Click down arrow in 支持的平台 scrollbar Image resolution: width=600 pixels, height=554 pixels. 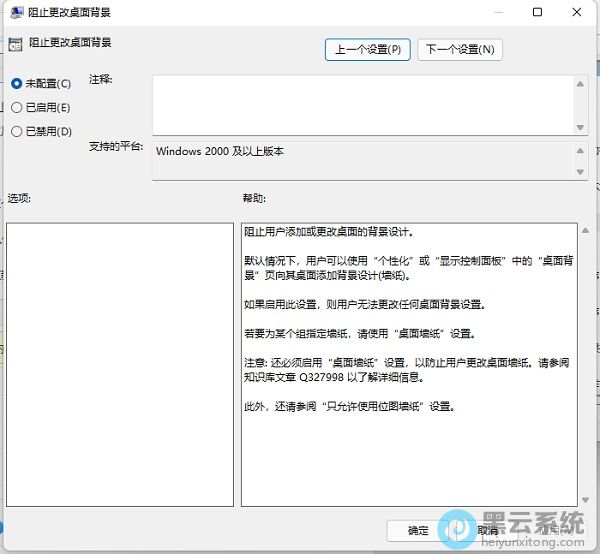580,173
